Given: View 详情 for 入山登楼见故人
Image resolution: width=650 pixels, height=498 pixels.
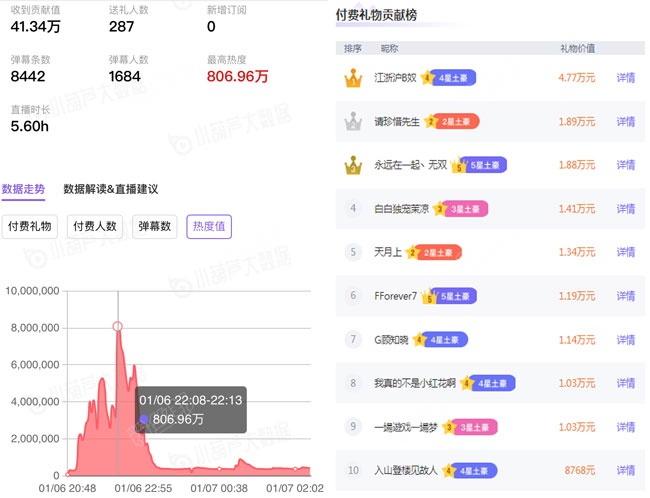Looking at the screenshot, I should (625, 470).
